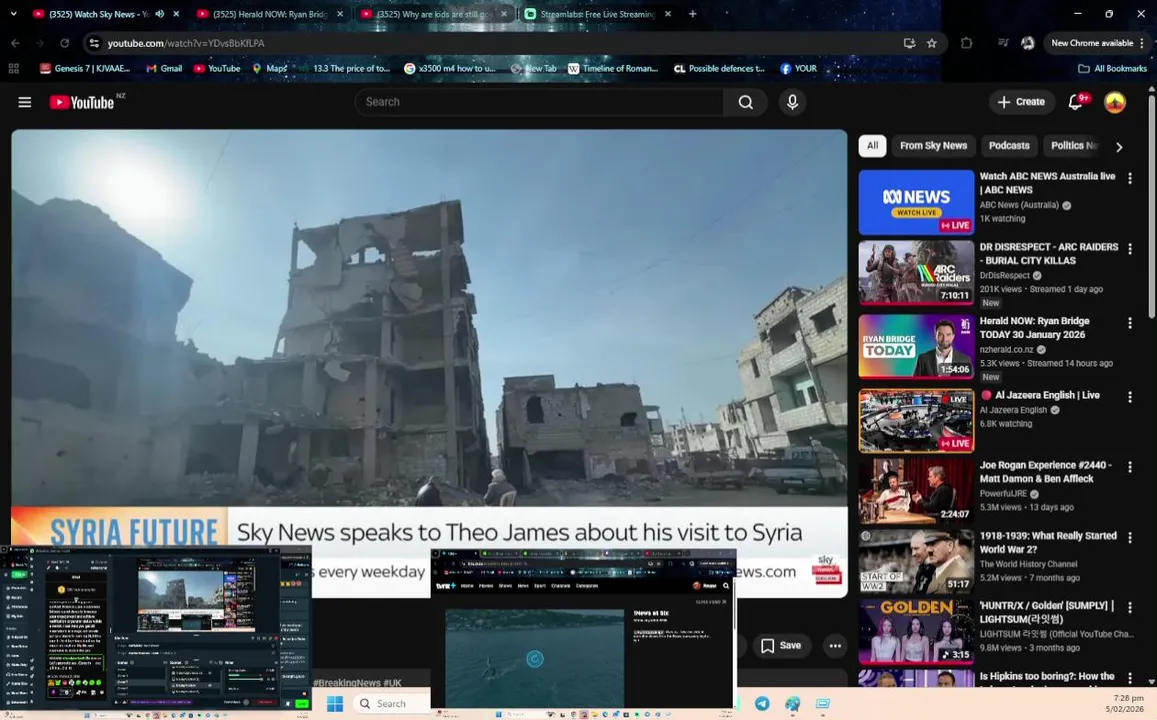Screen dimensions: 1157x720
Task: Click the YouTube search magnifier button
Action: pyautogui.click(x=745, y=102)
